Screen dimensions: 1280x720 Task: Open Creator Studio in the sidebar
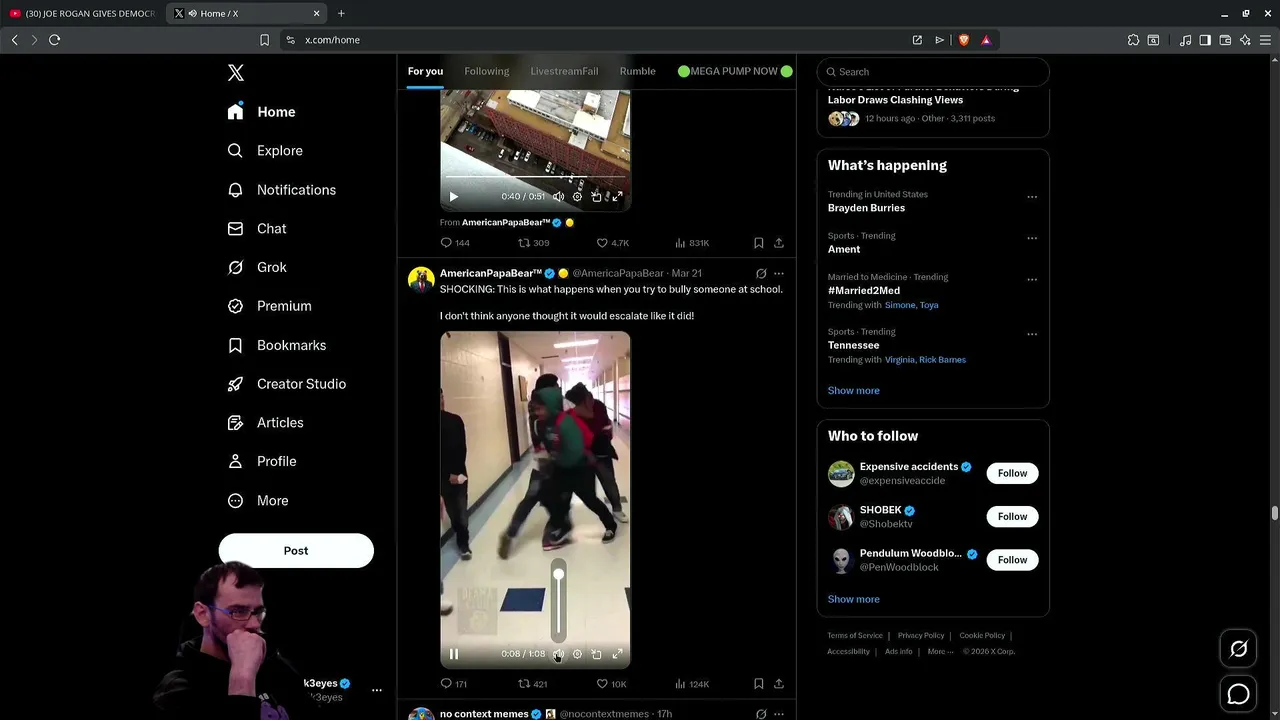tap(287, 384)
